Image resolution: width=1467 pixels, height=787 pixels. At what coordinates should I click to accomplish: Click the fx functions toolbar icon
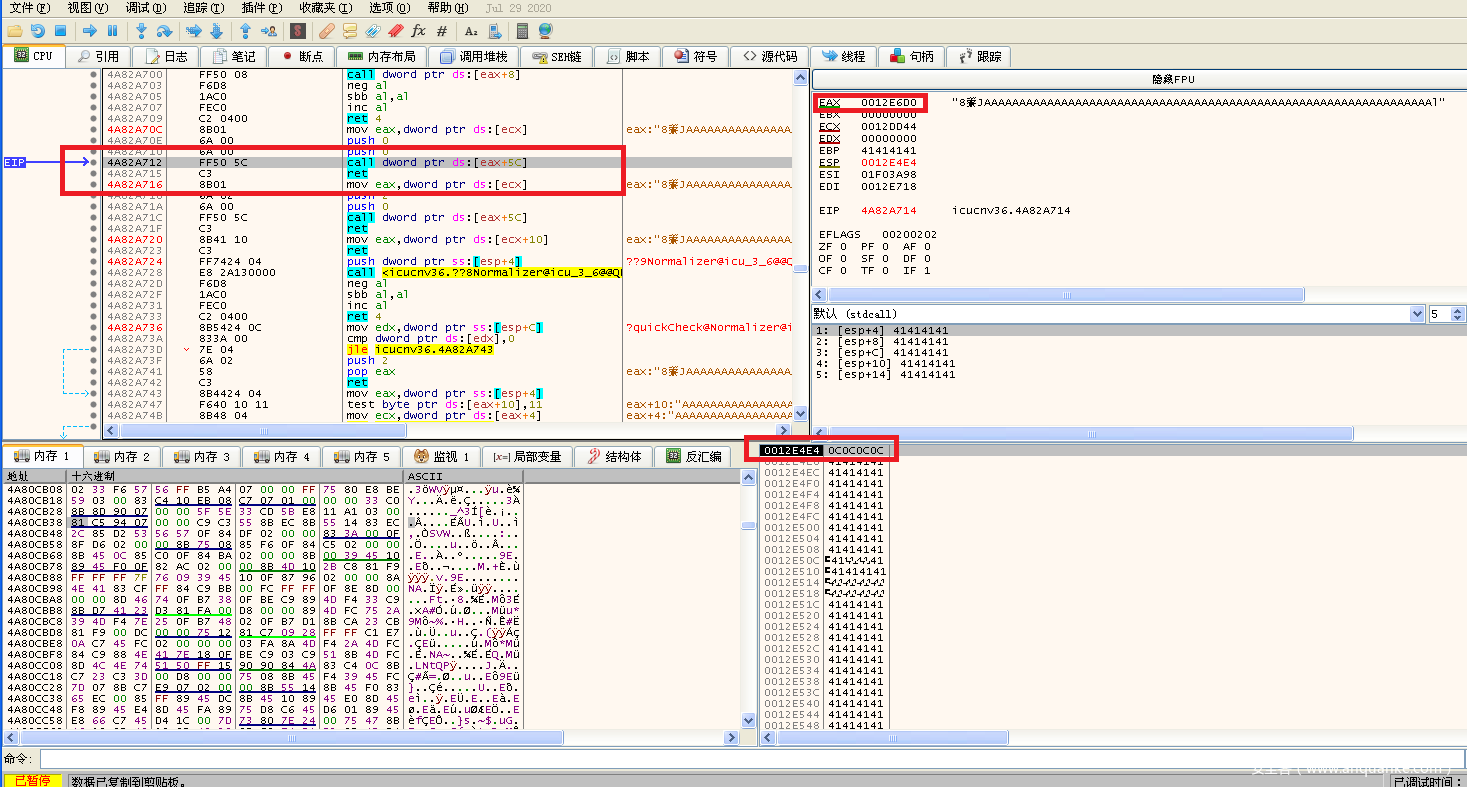(418, 31)
